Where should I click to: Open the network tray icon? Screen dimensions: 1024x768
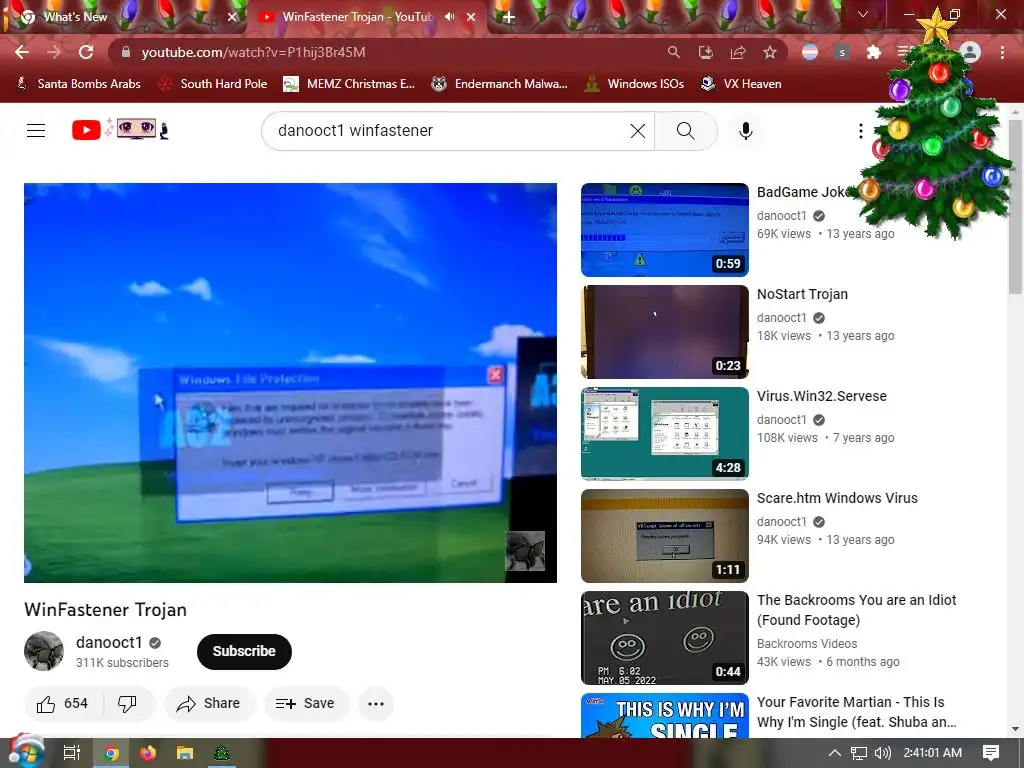[x=859, y=753]
